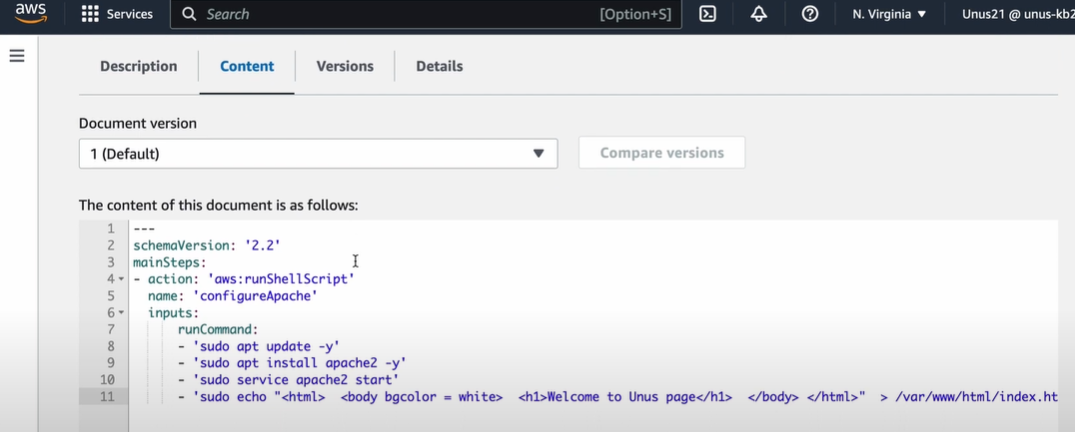Open the Details tab
Screen dimensions: 1075x432
point(439,67)
